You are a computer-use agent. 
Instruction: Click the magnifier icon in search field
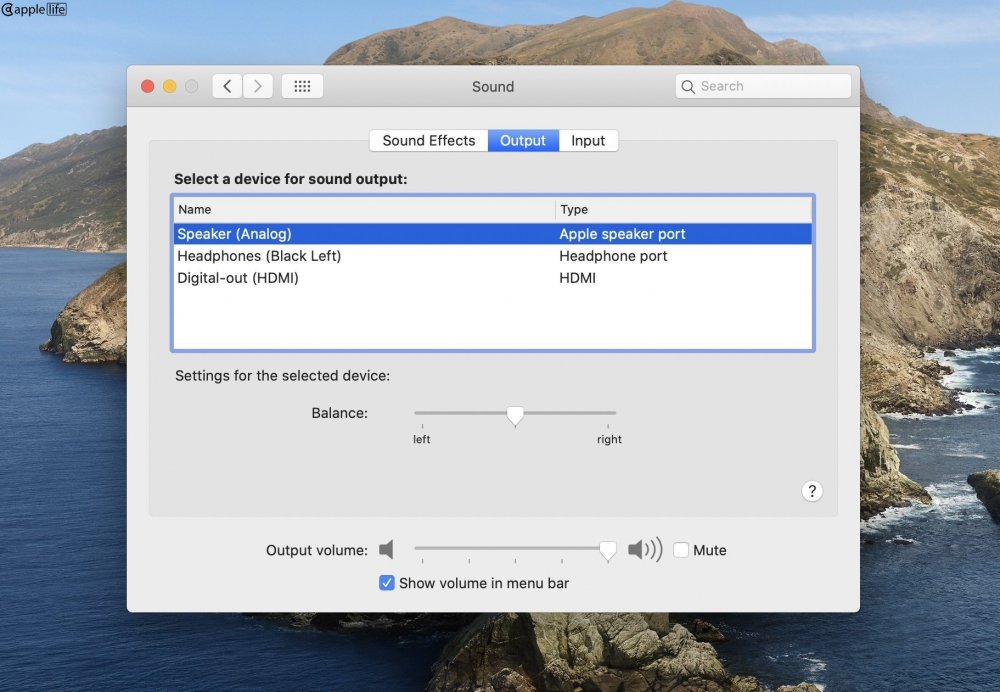tap(688, 87)
